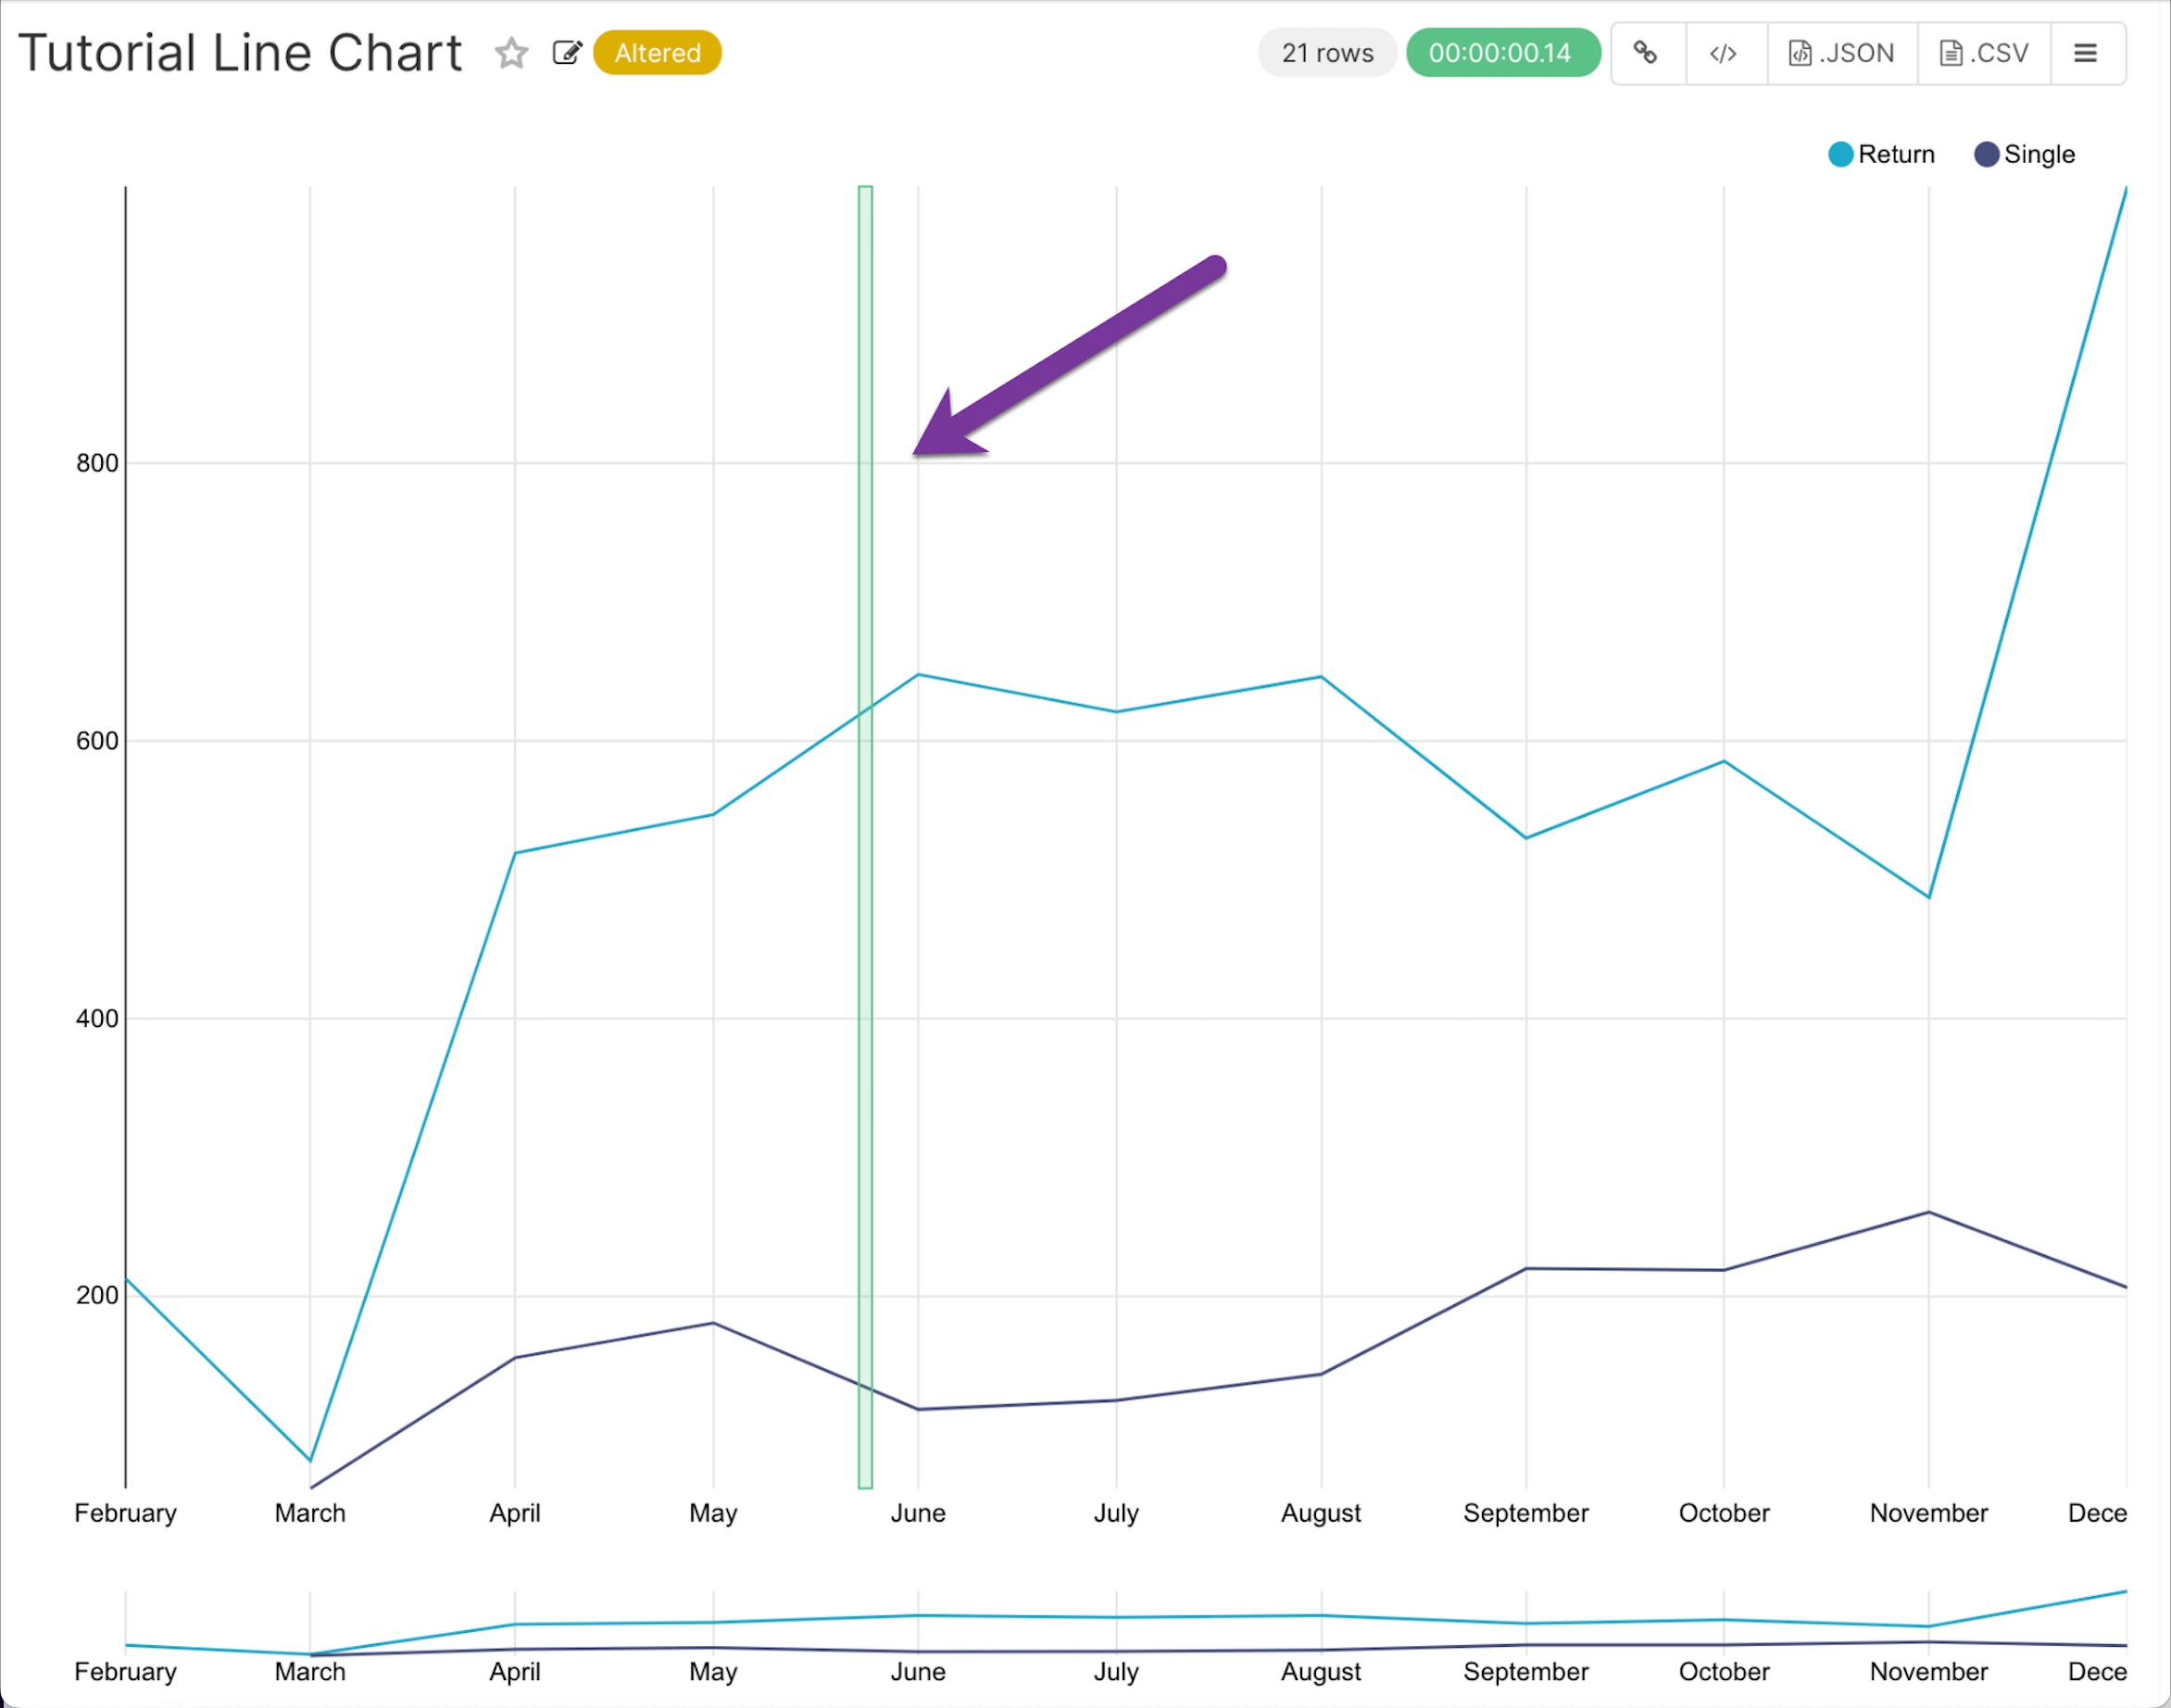Export chart data as .CSV
Viewport: 2171px width, 1708px height.
[1984, 53]
